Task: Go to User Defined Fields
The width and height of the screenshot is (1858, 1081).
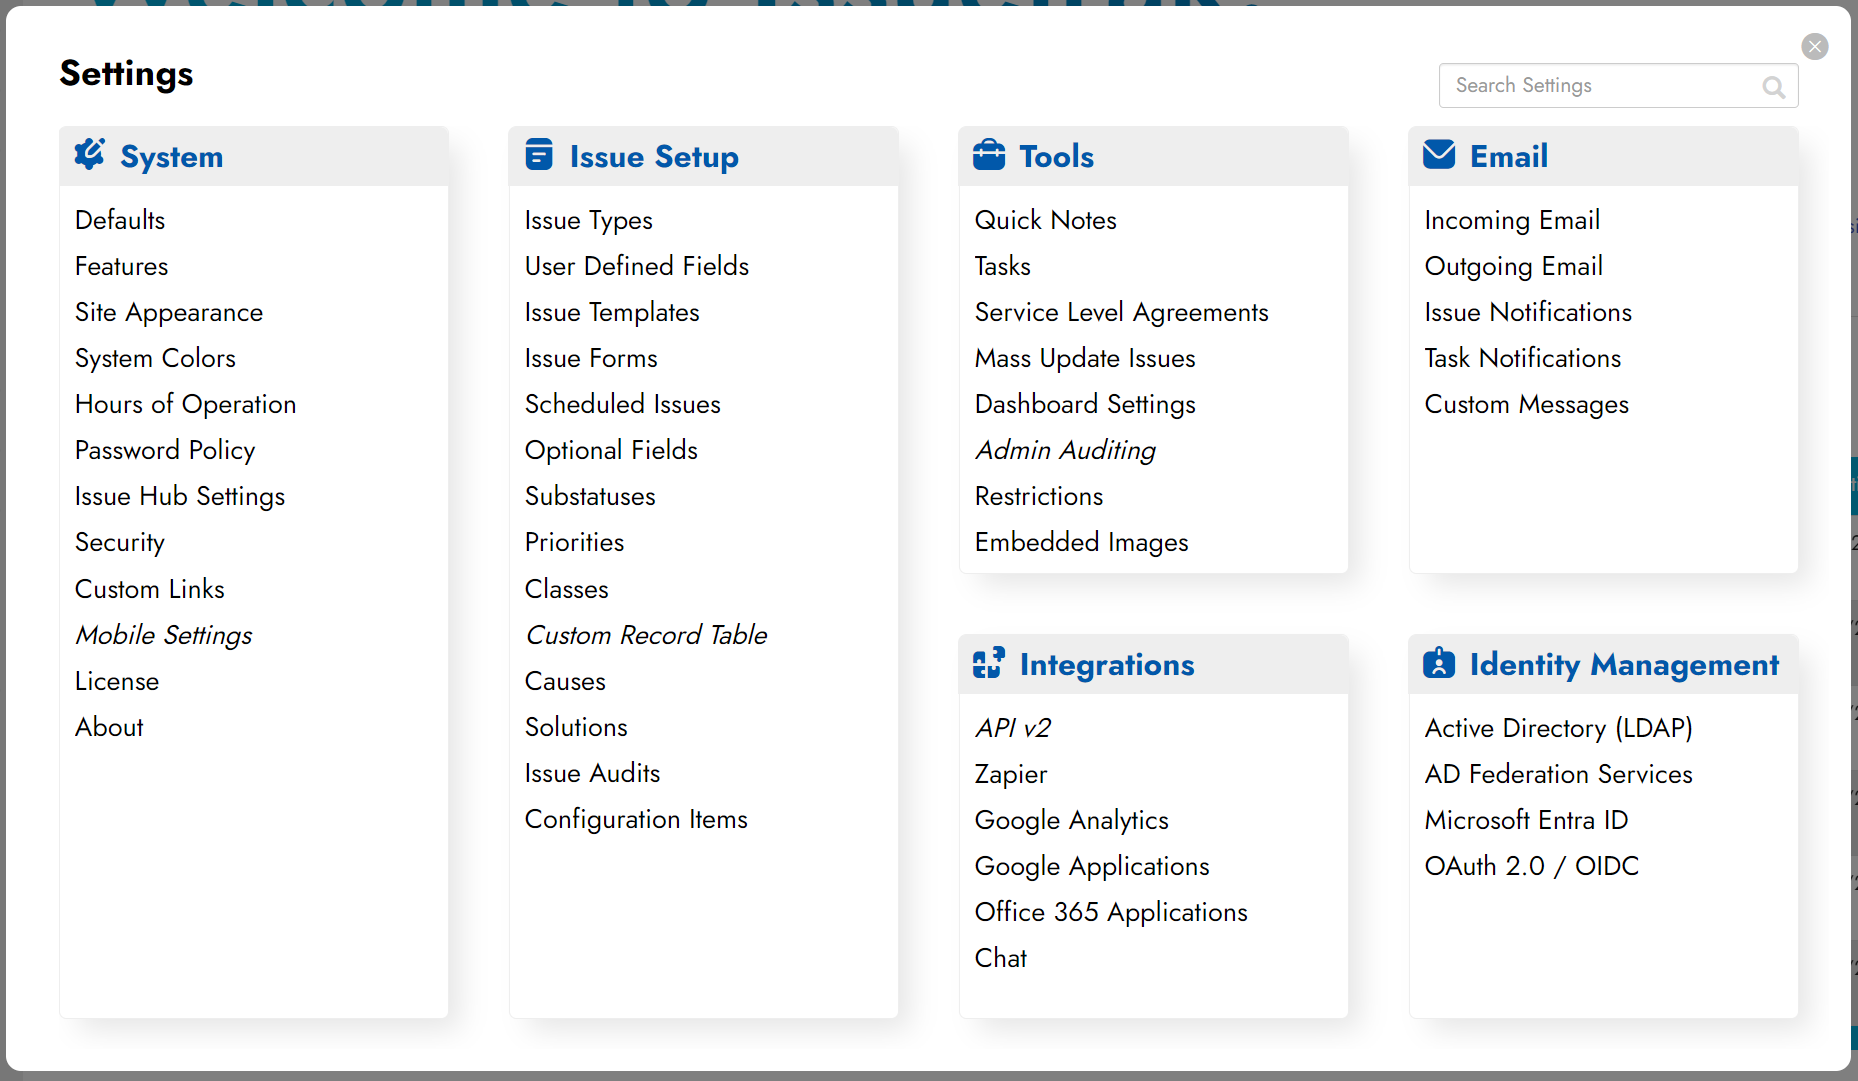Action: pyautogui.click(x=637, y=266)
